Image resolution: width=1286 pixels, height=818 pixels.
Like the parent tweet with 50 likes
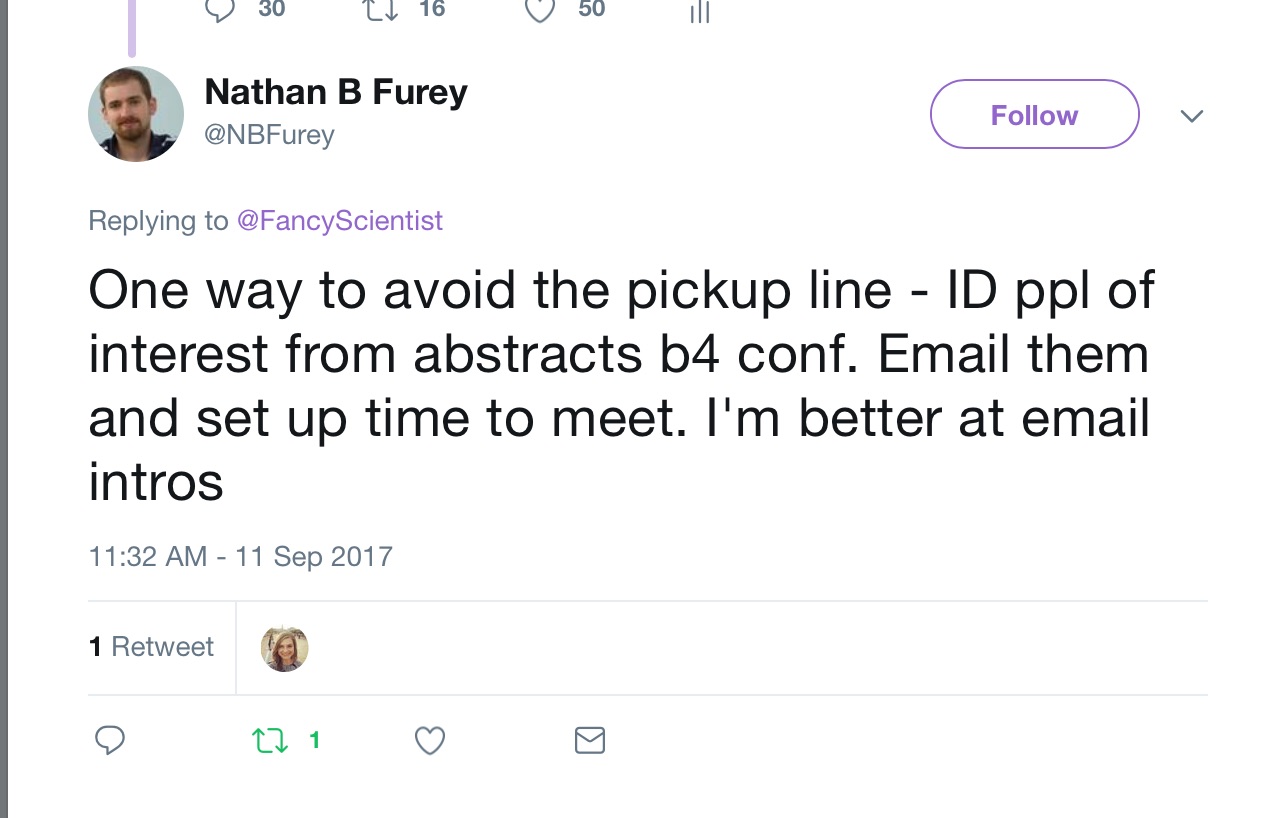point(540,10)
